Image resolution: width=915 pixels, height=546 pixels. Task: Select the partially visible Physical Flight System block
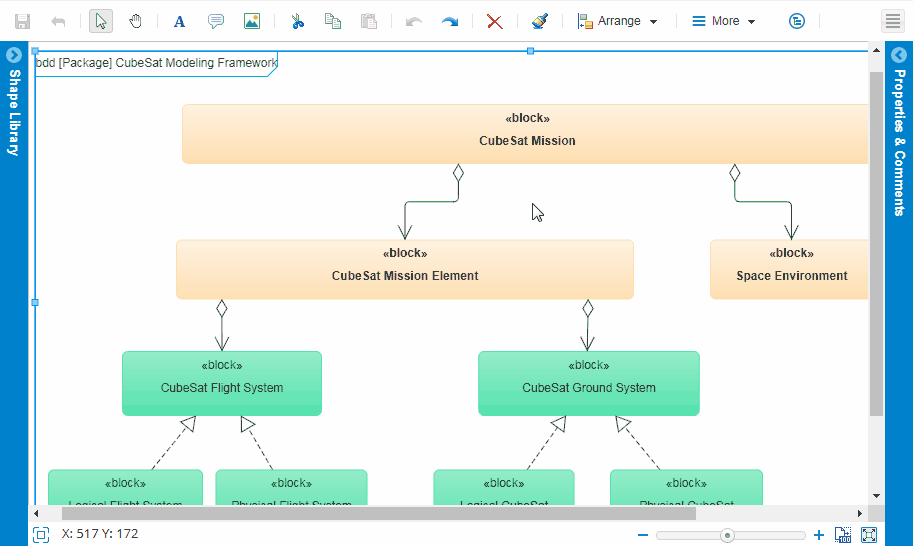(x=291, y=488)
